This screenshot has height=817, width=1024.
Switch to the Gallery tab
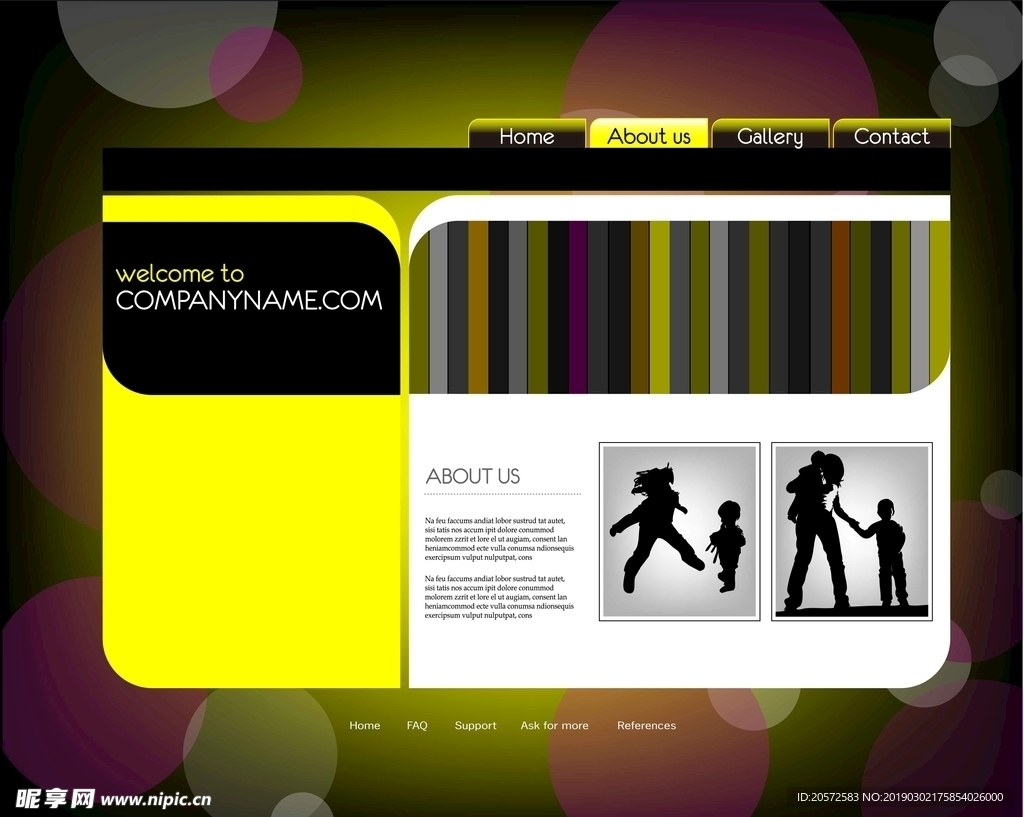click(x=770, y=134)
